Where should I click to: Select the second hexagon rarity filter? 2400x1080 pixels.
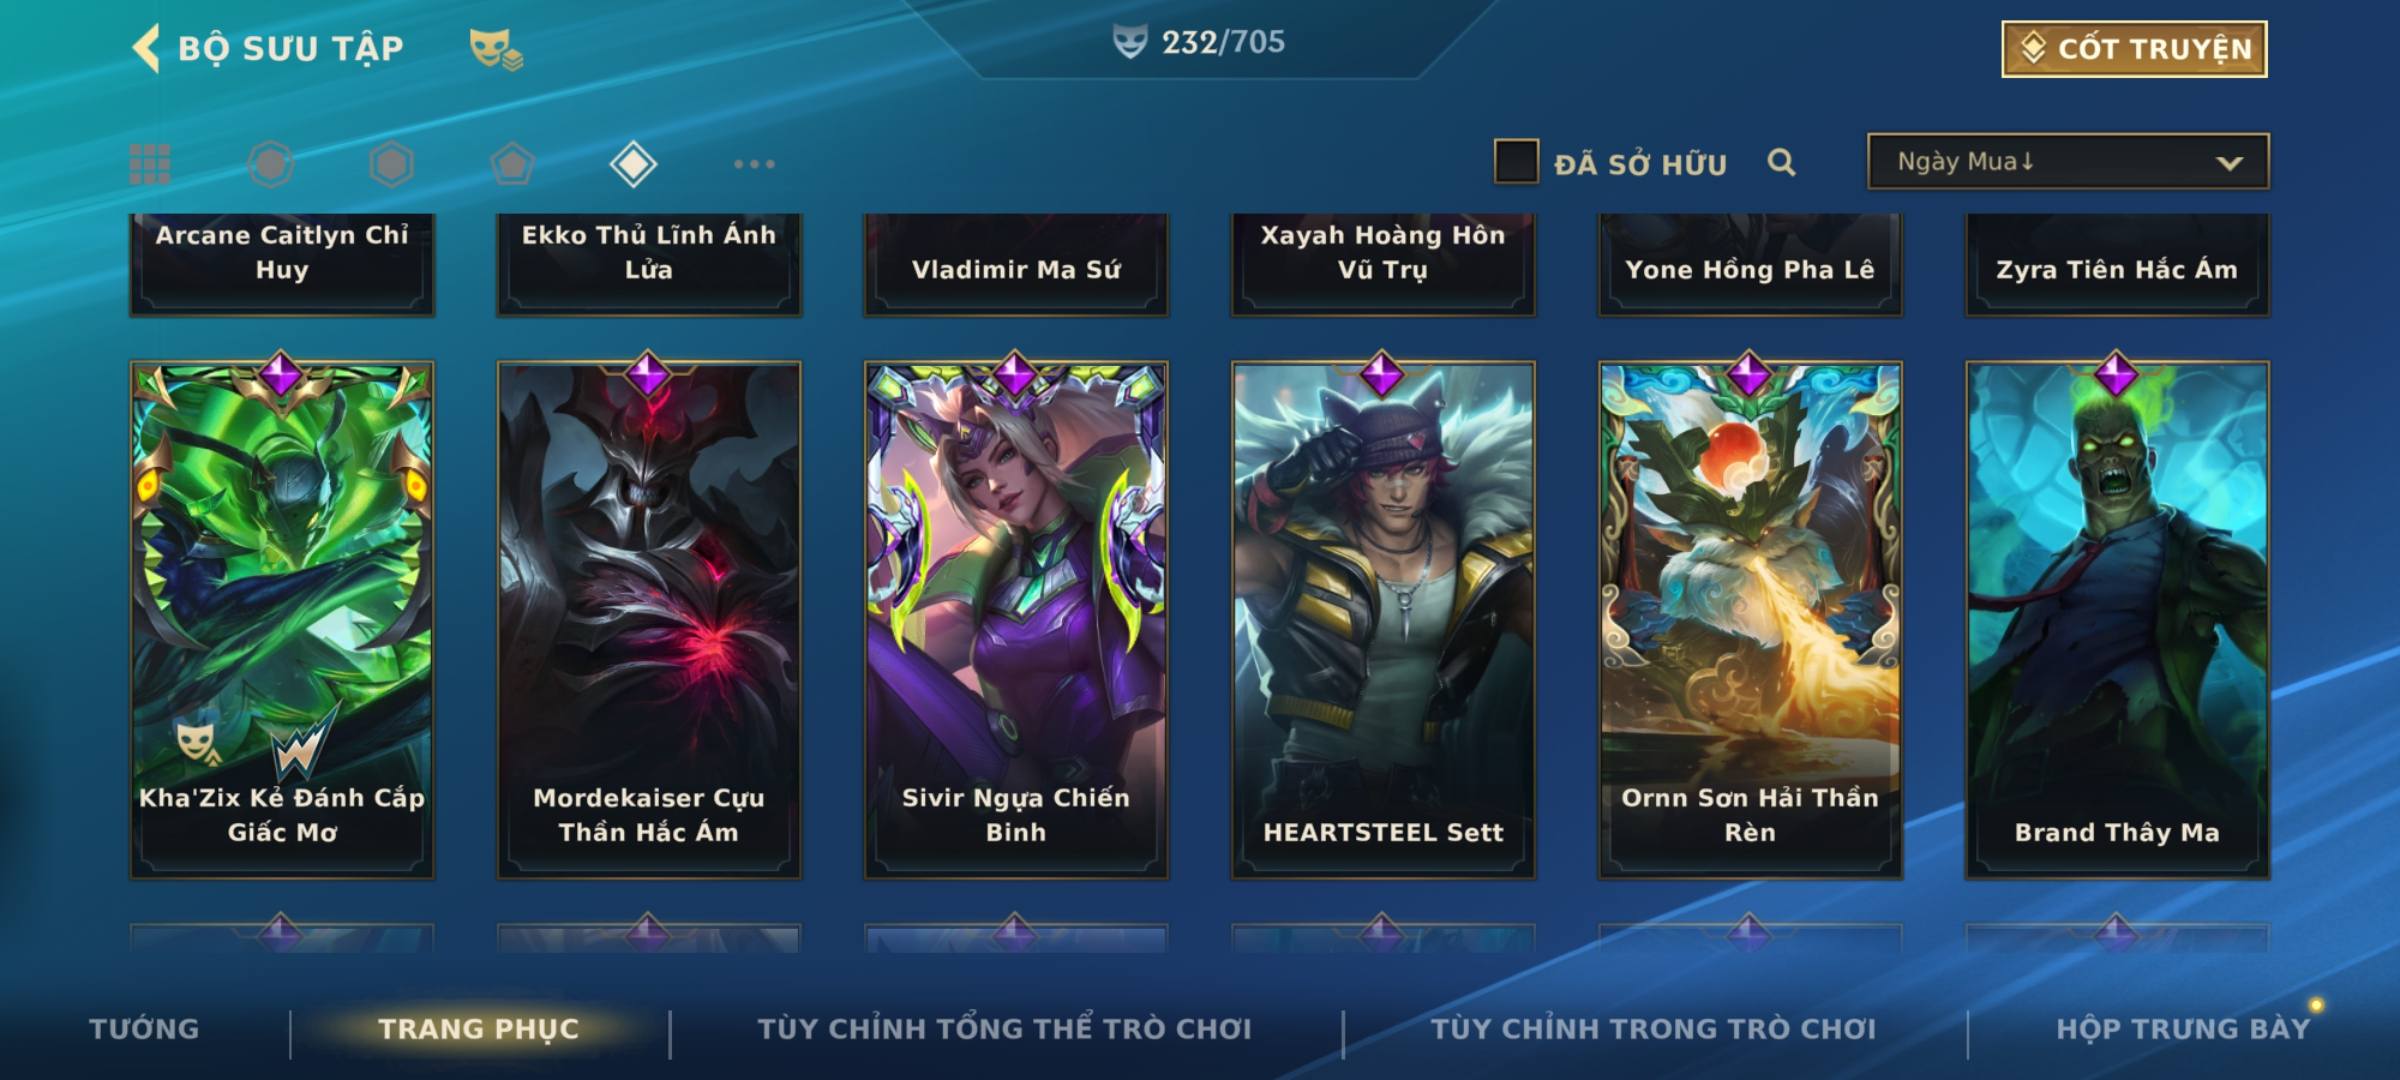(391, 164)
